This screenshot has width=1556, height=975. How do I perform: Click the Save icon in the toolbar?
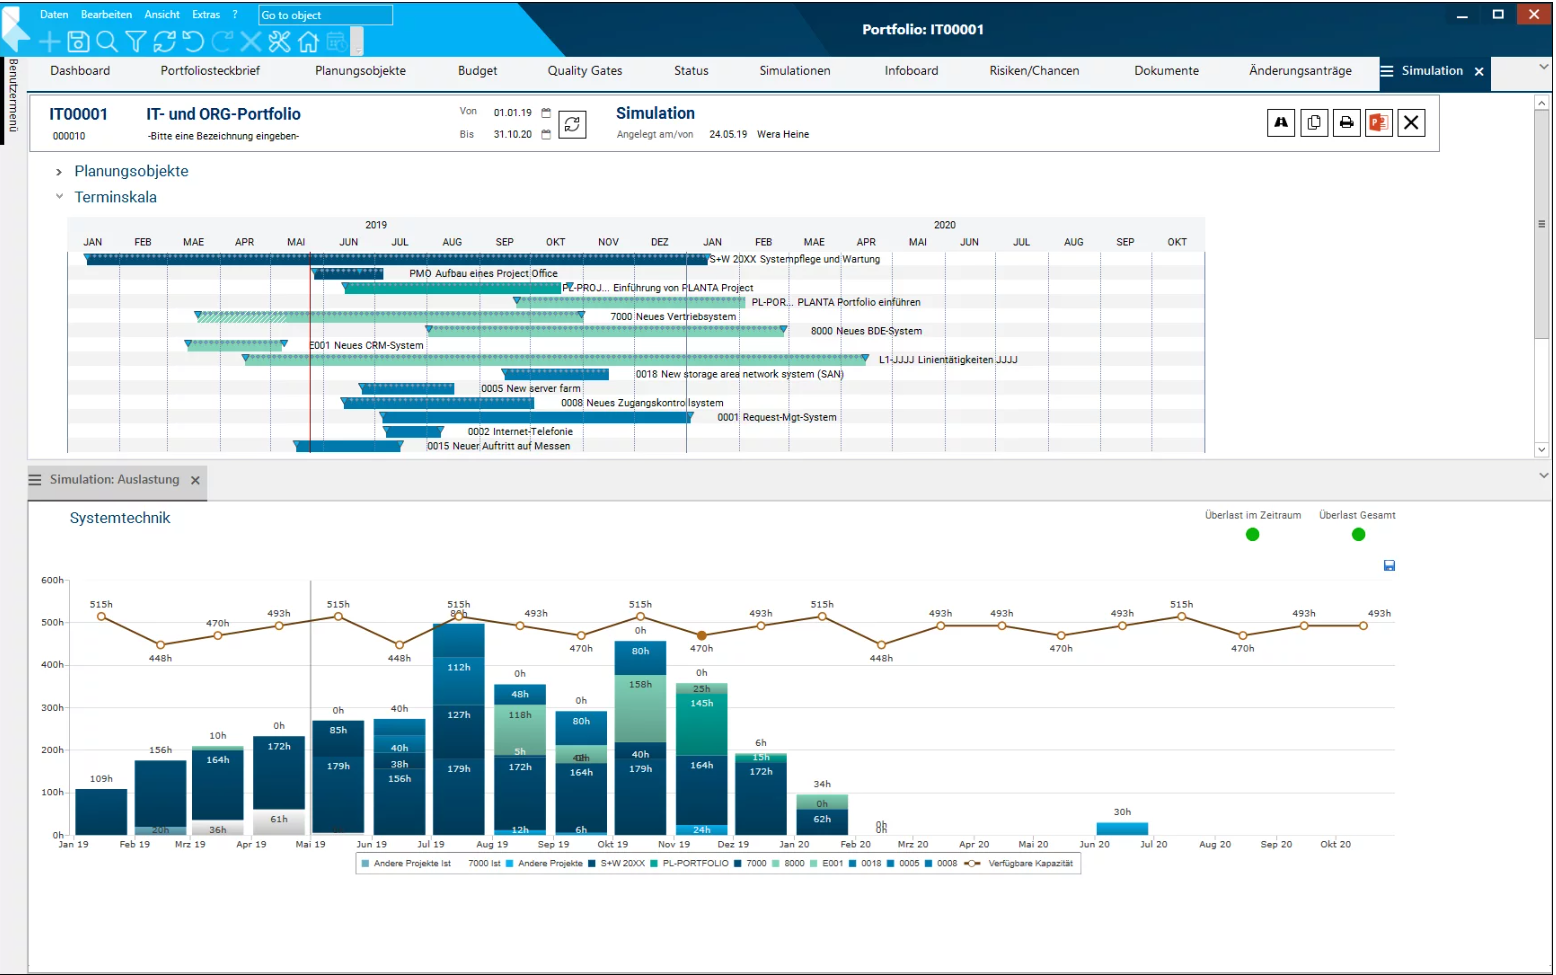point(78,42)
